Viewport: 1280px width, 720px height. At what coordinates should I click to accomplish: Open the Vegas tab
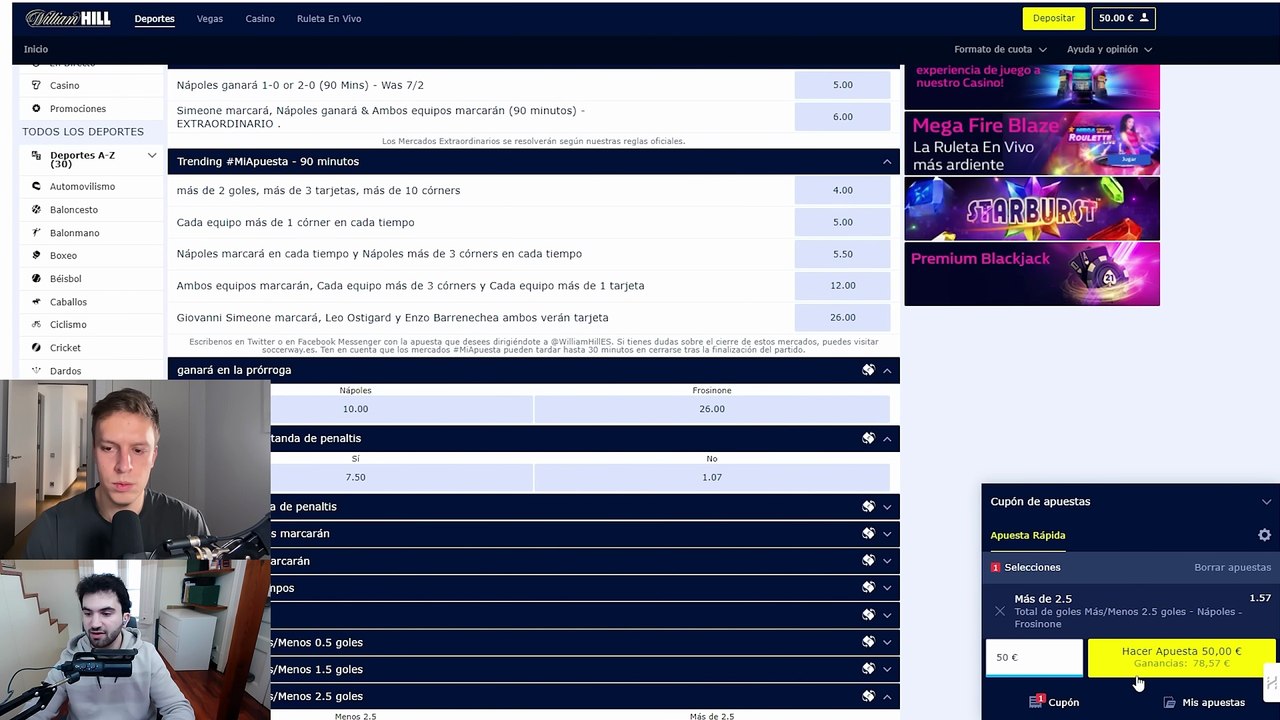[210, 18]
